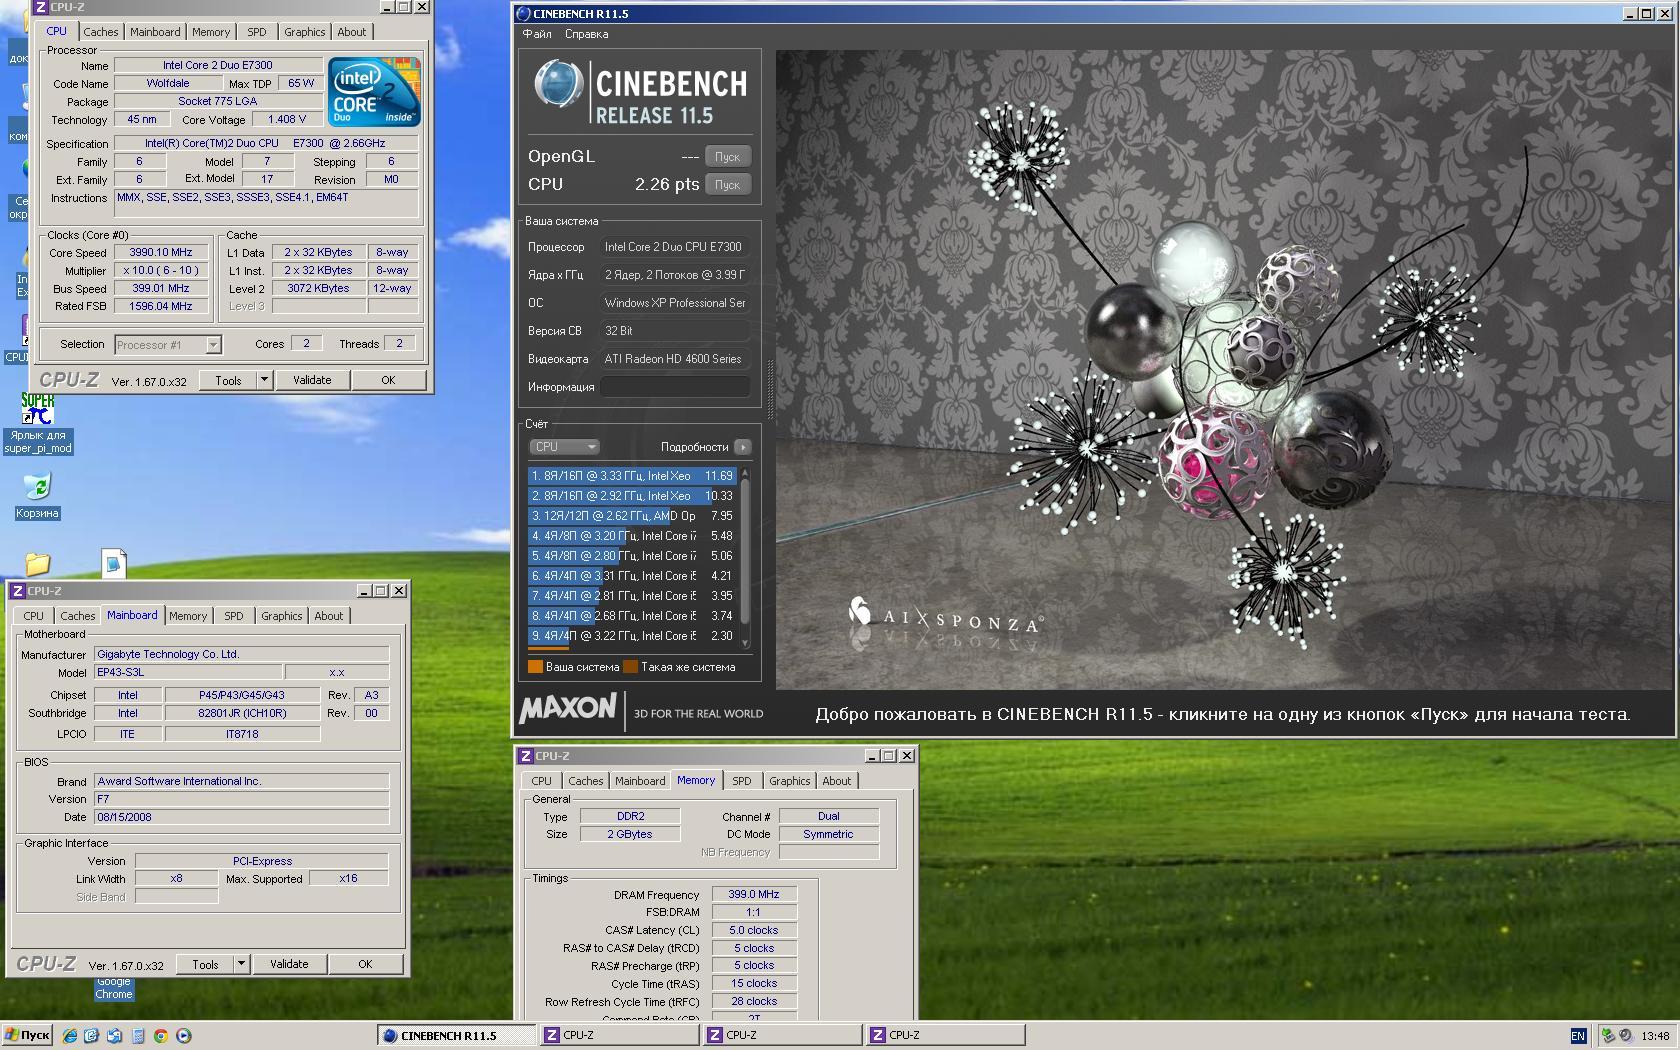Click the brown Такая же система swatch
Viewport: 1680px width, 1050px height.
point(630,667)
